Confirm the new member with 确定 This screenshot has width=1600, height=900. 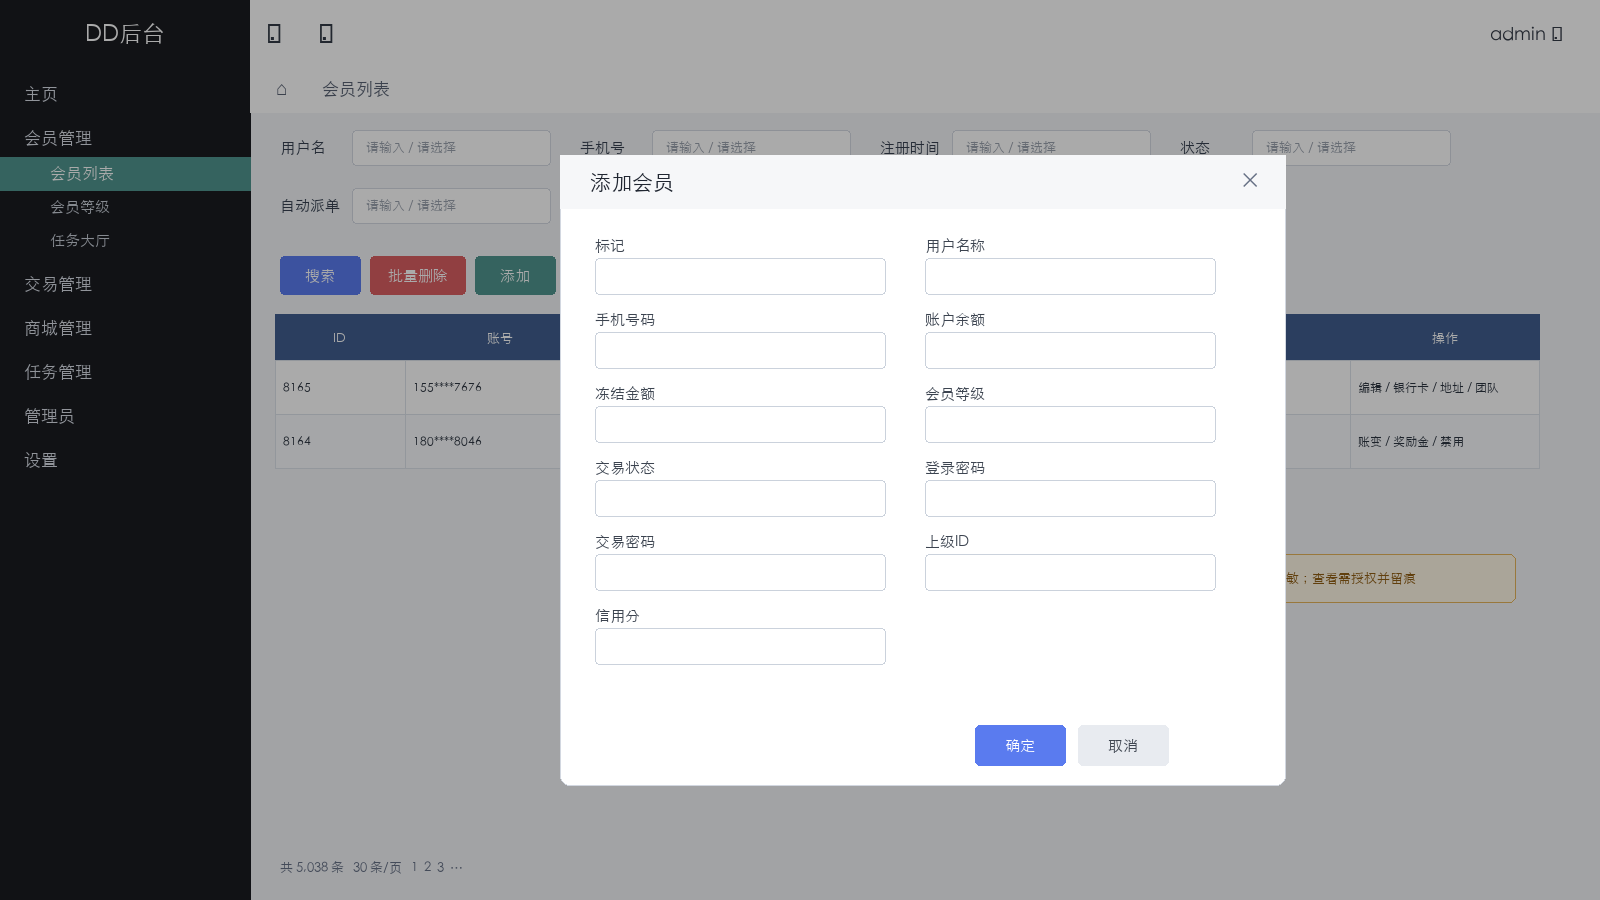click(1020, 745)
